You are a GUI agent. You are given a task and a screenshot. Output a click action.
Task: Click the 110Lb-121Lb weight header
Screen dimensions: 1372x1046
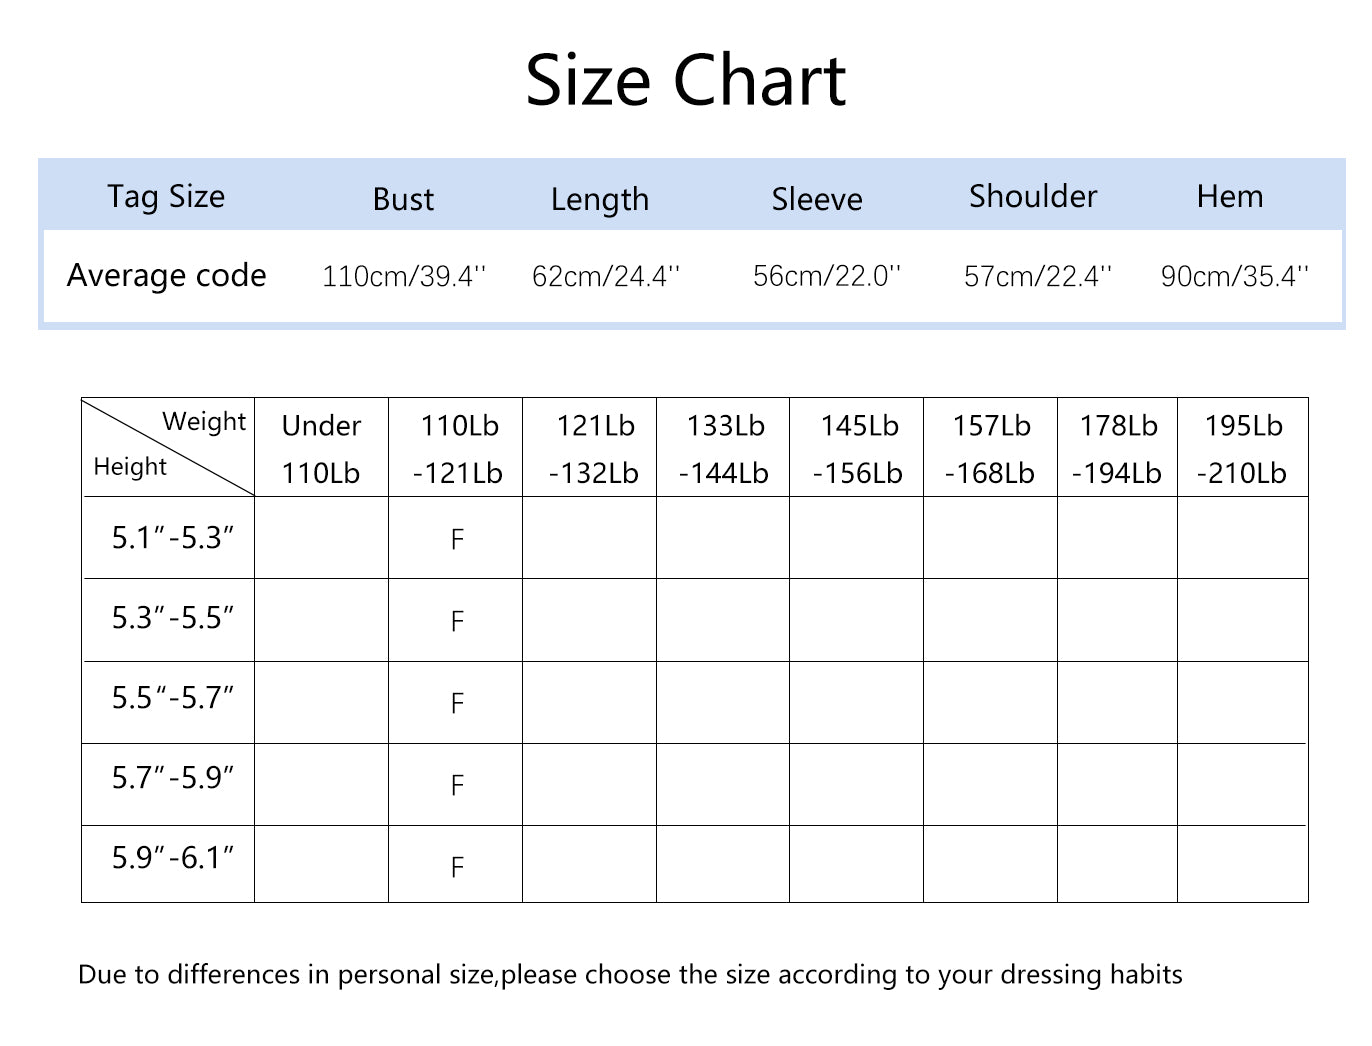tap(458, 448)
